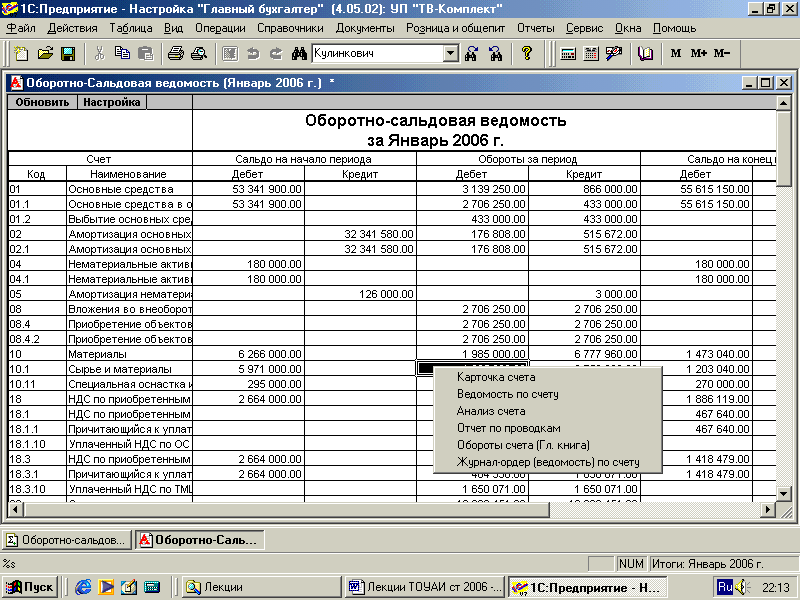Switch to Лекции ТОУАИ ст 2006 Word taskbar button
This screenshot has height=600, width=800.
point(425,587)
